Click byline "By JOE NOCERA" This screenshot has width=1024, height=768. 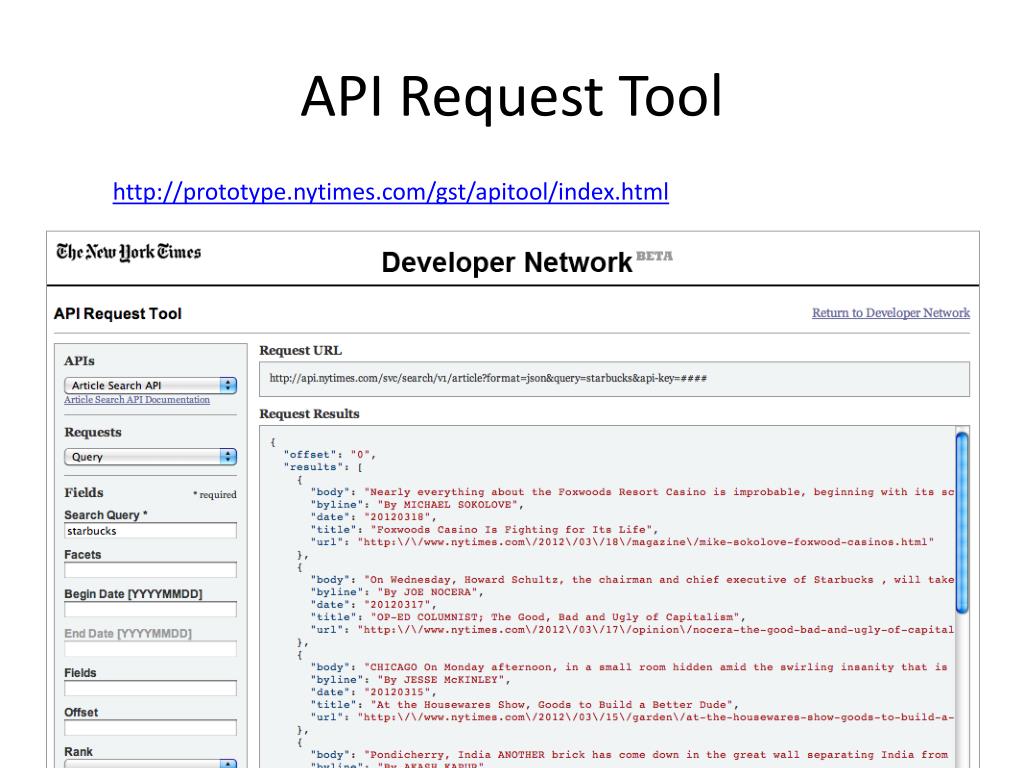click(x=397, y=592)
